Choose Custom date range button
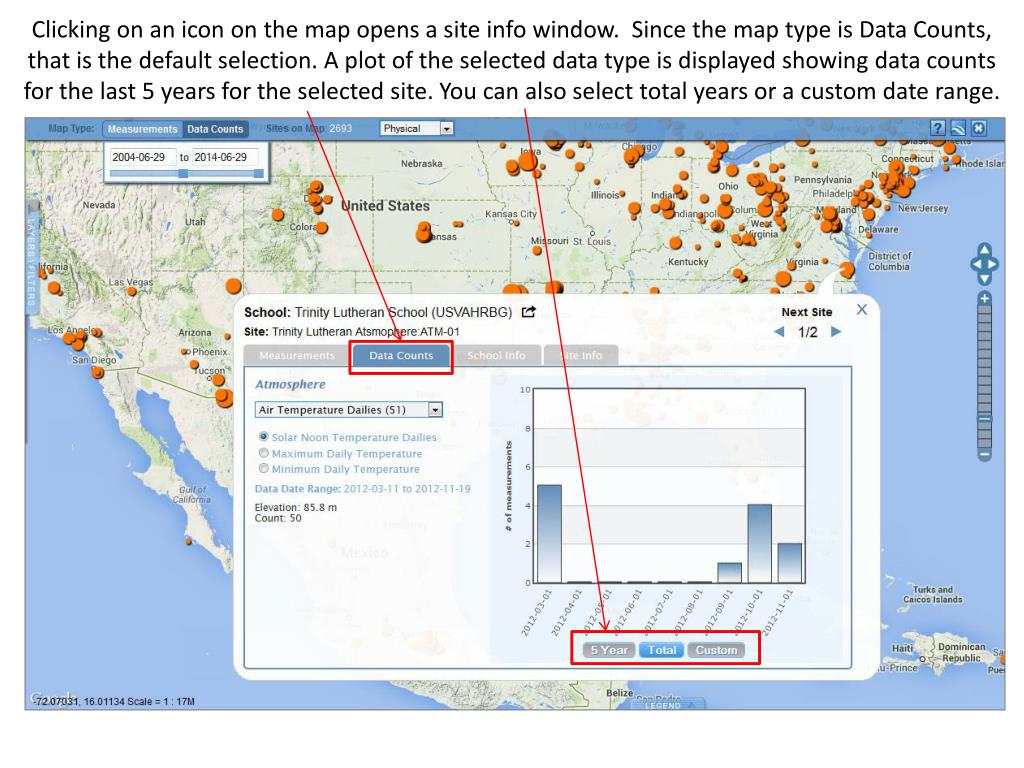The image size is (1024, 768). pos(716,650)
